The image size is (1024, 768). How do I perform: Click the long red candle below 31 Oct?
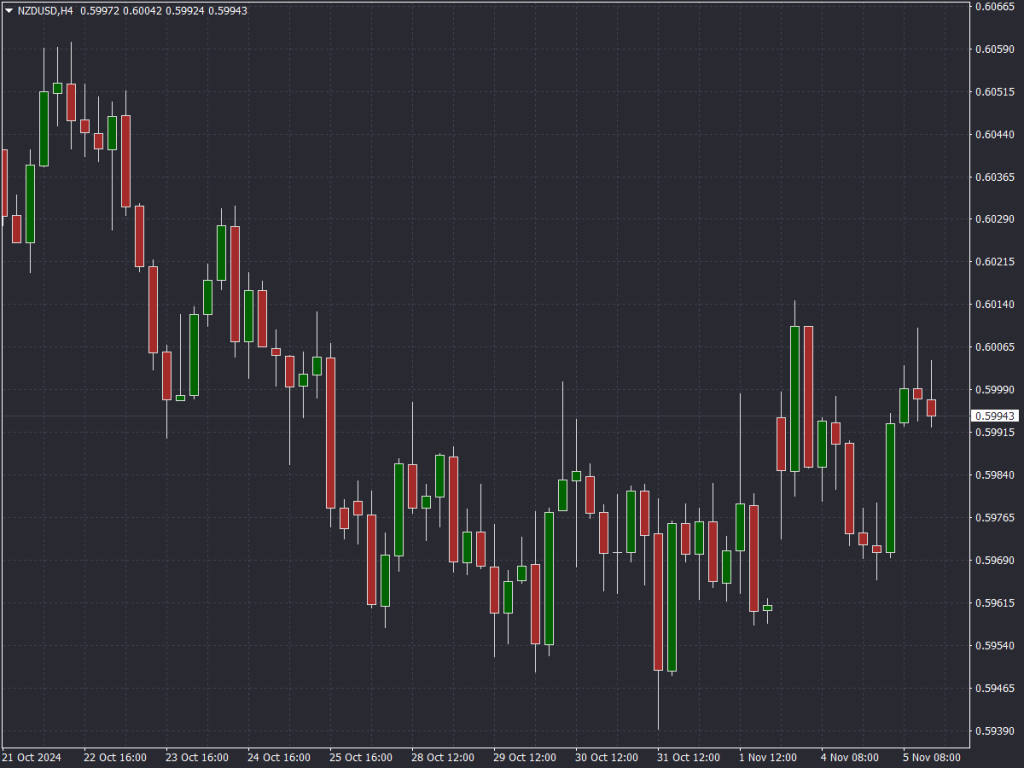660,600
